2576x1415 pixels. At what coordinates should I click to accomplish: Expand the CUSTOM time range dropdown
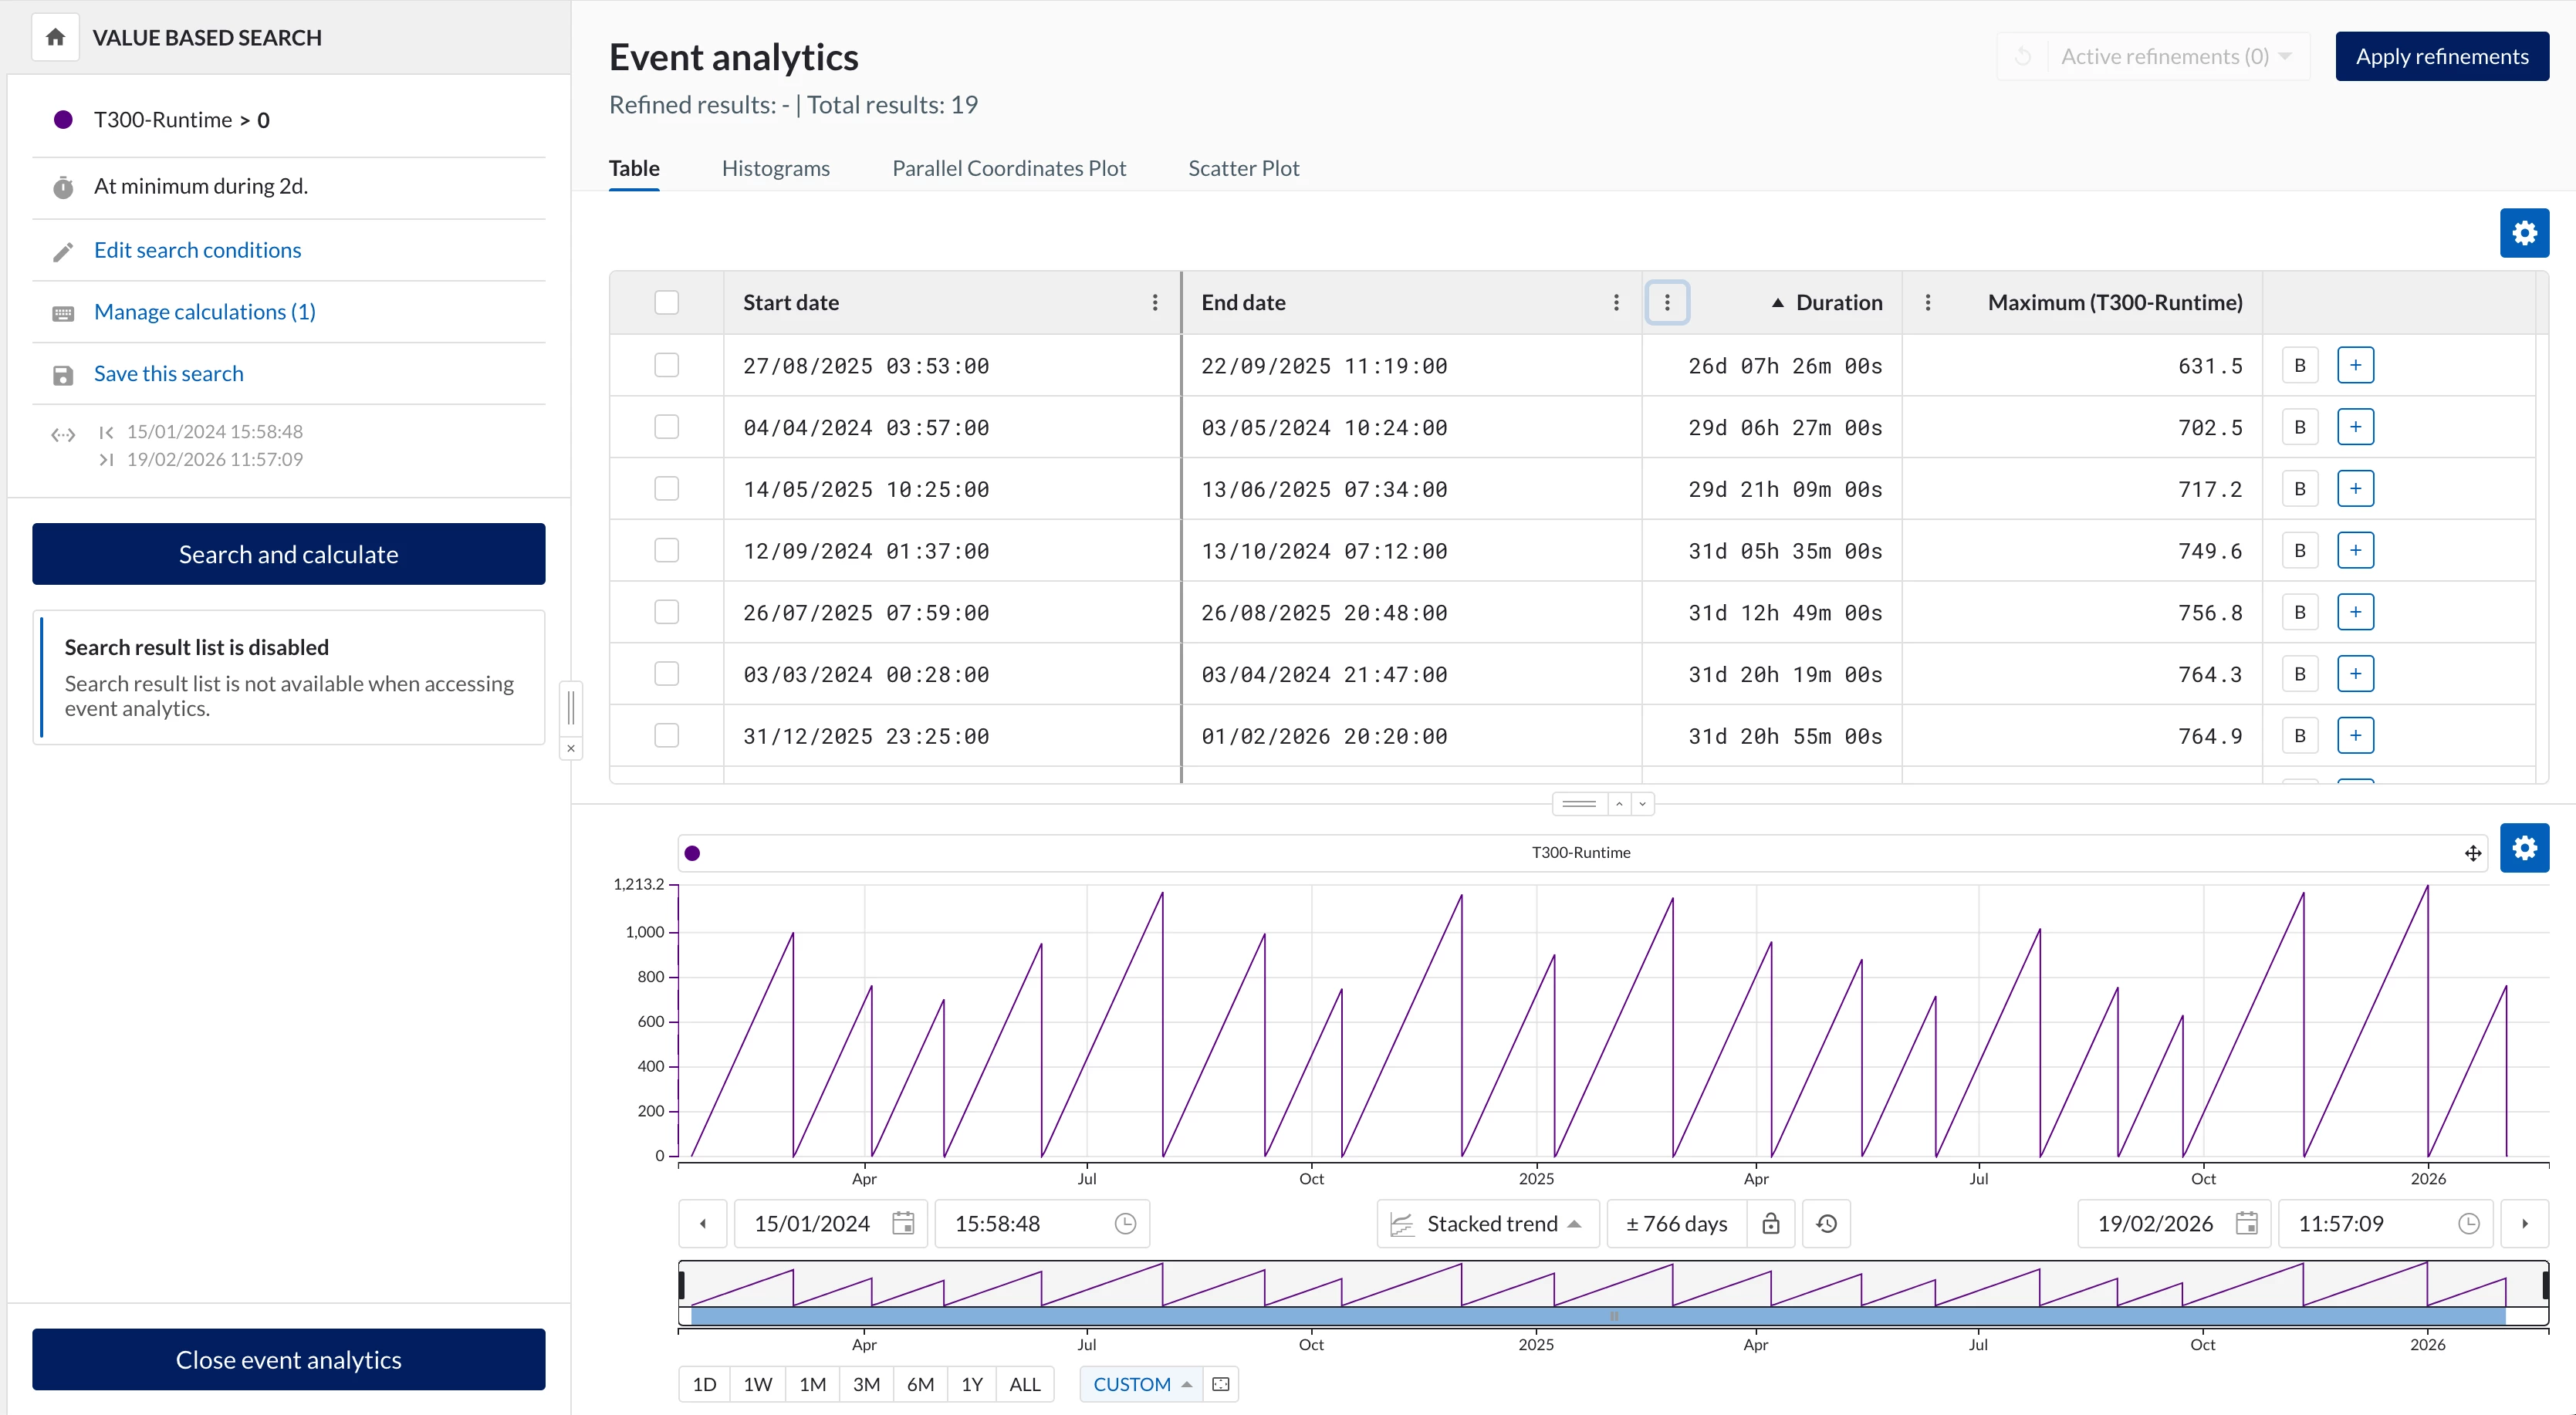tap(1141, 1384)
